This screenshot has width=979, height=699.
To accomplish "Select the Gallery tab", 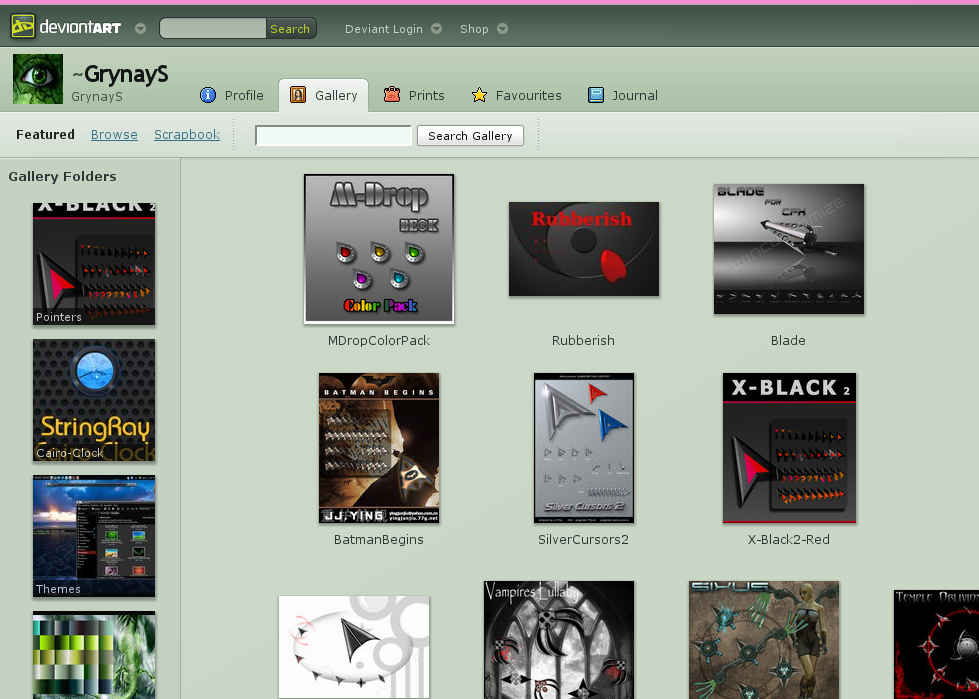I will (x=323, y=95).
